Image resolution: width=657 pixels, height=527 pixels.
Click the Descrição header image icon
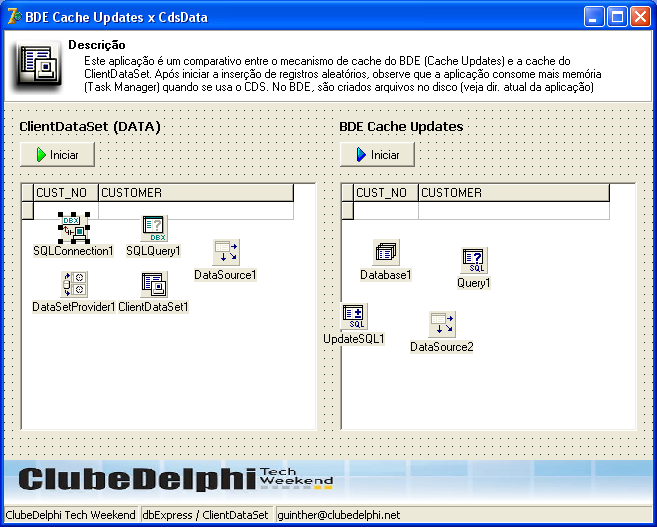tap(37, 66)
